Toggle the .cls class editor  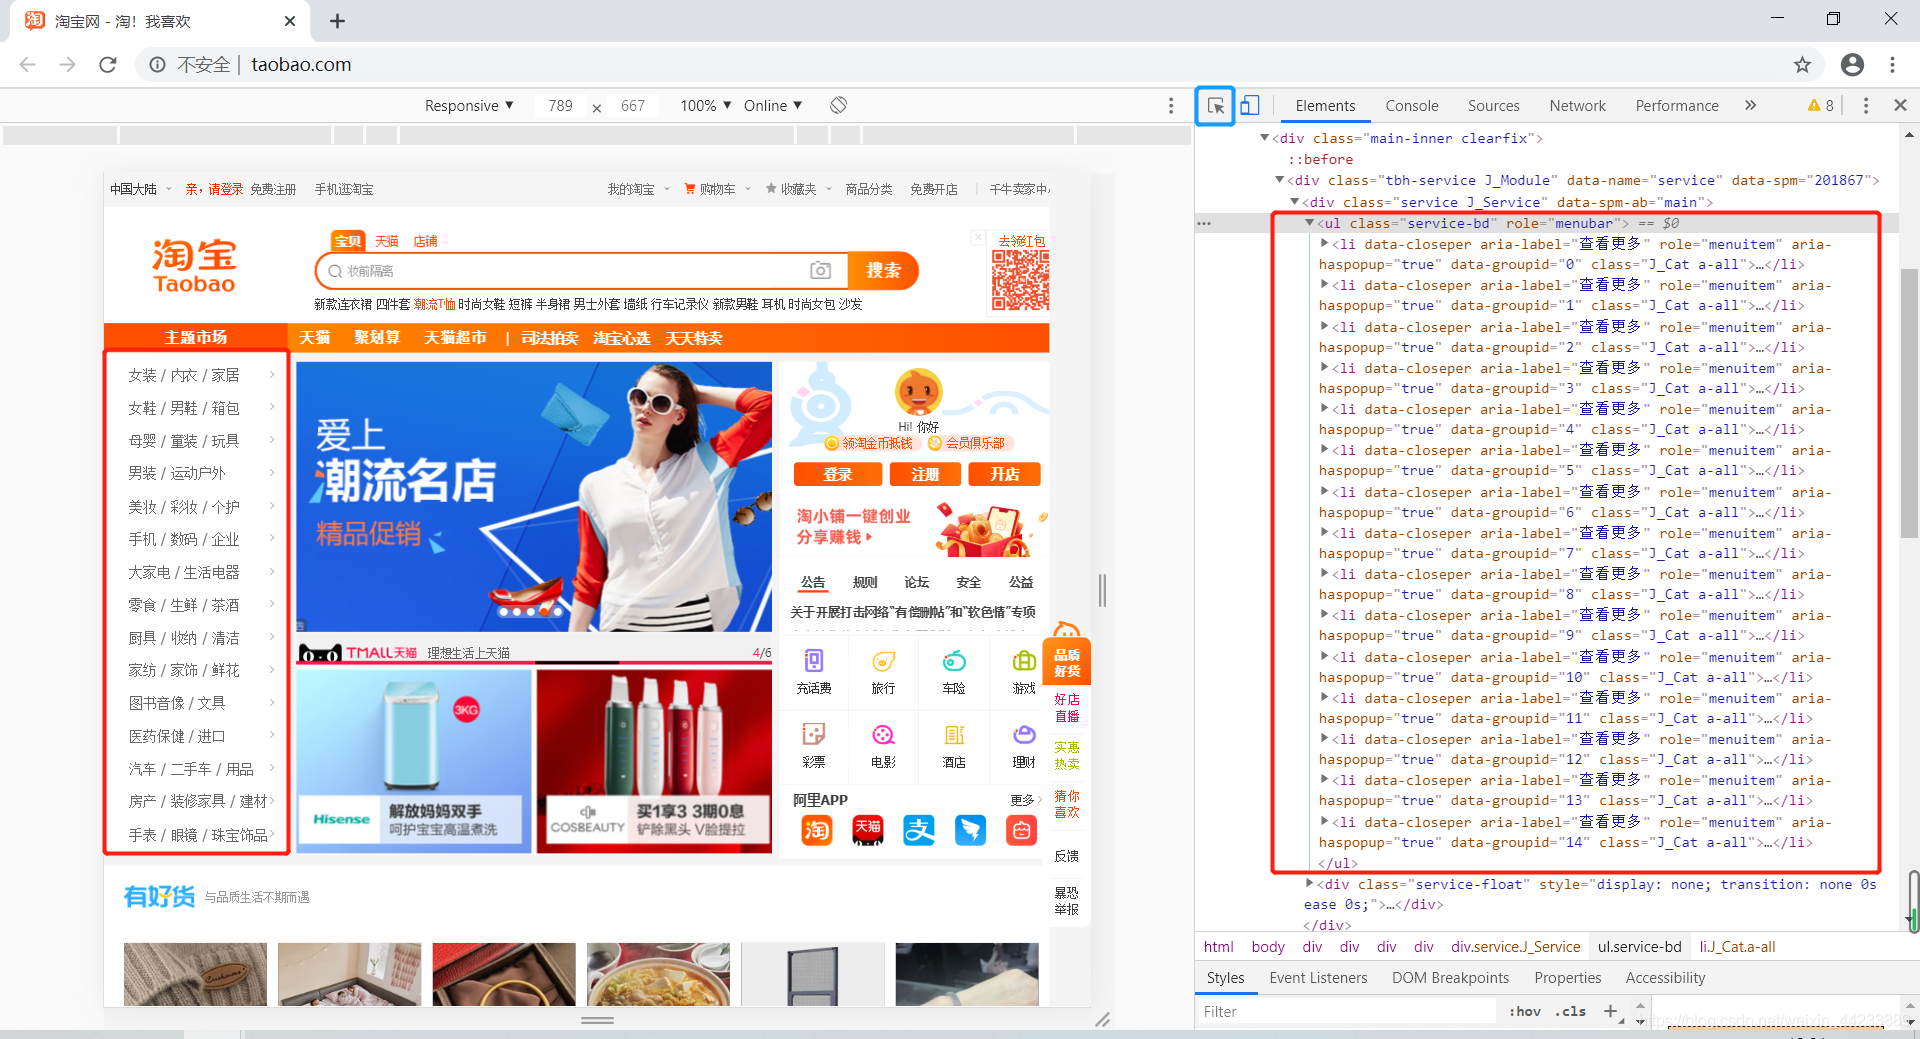click(x=1571, y=1011)
